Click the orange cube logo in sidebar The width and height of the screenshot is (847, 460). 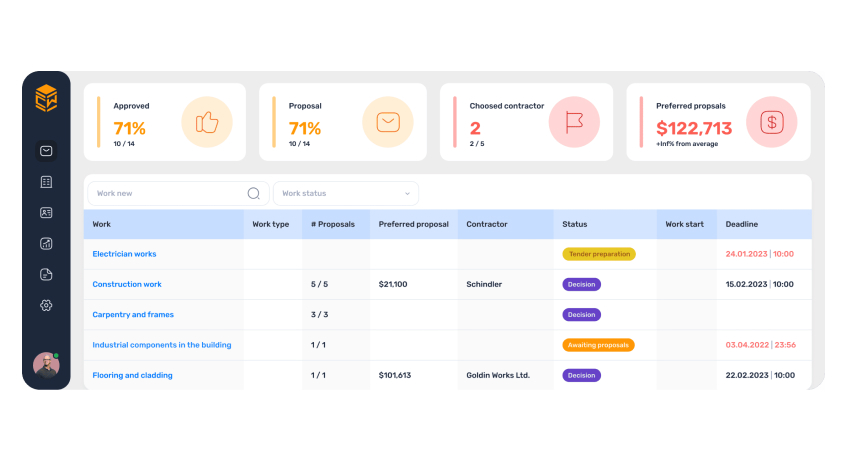point(46,98)
